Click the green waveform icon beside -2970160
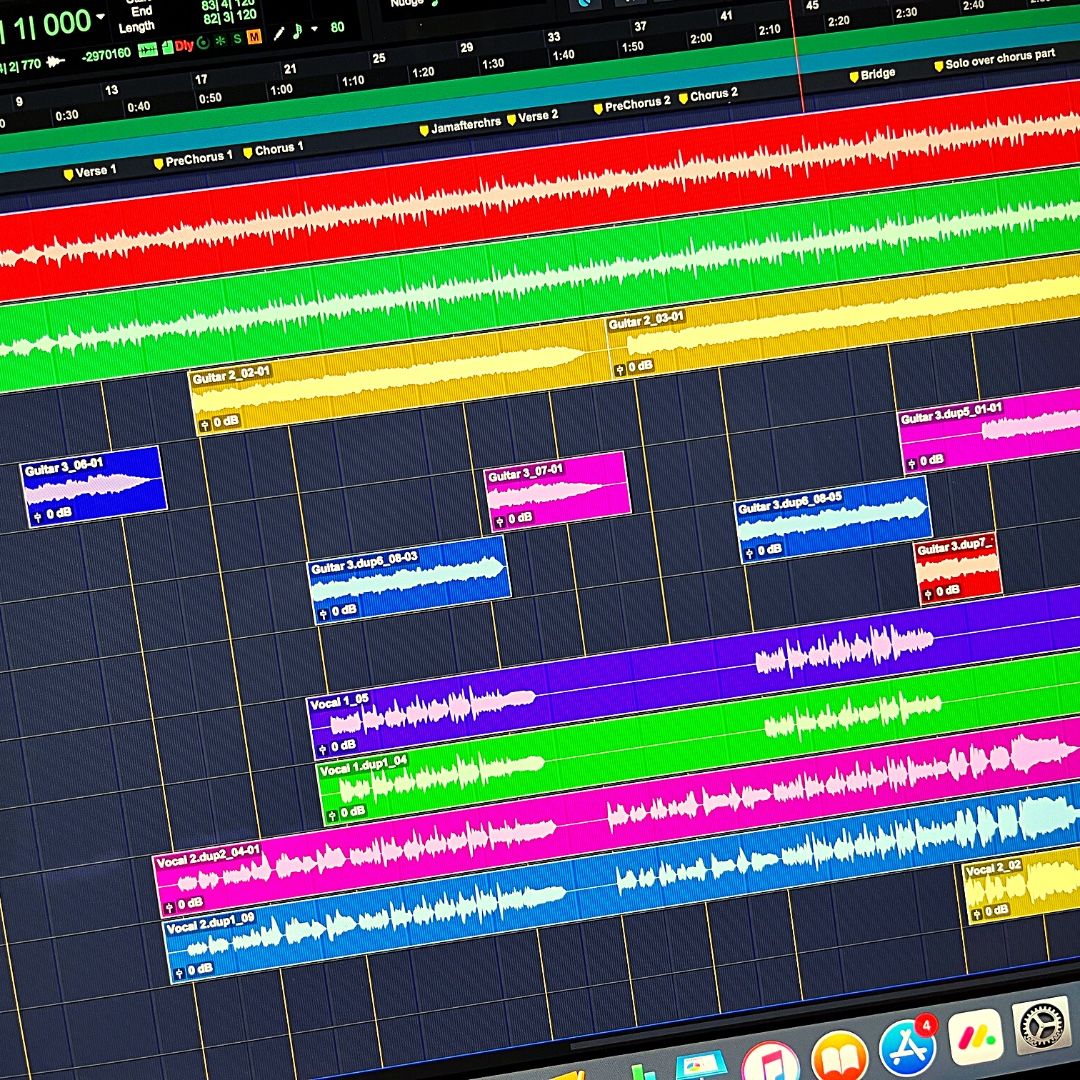 point(148,49)
